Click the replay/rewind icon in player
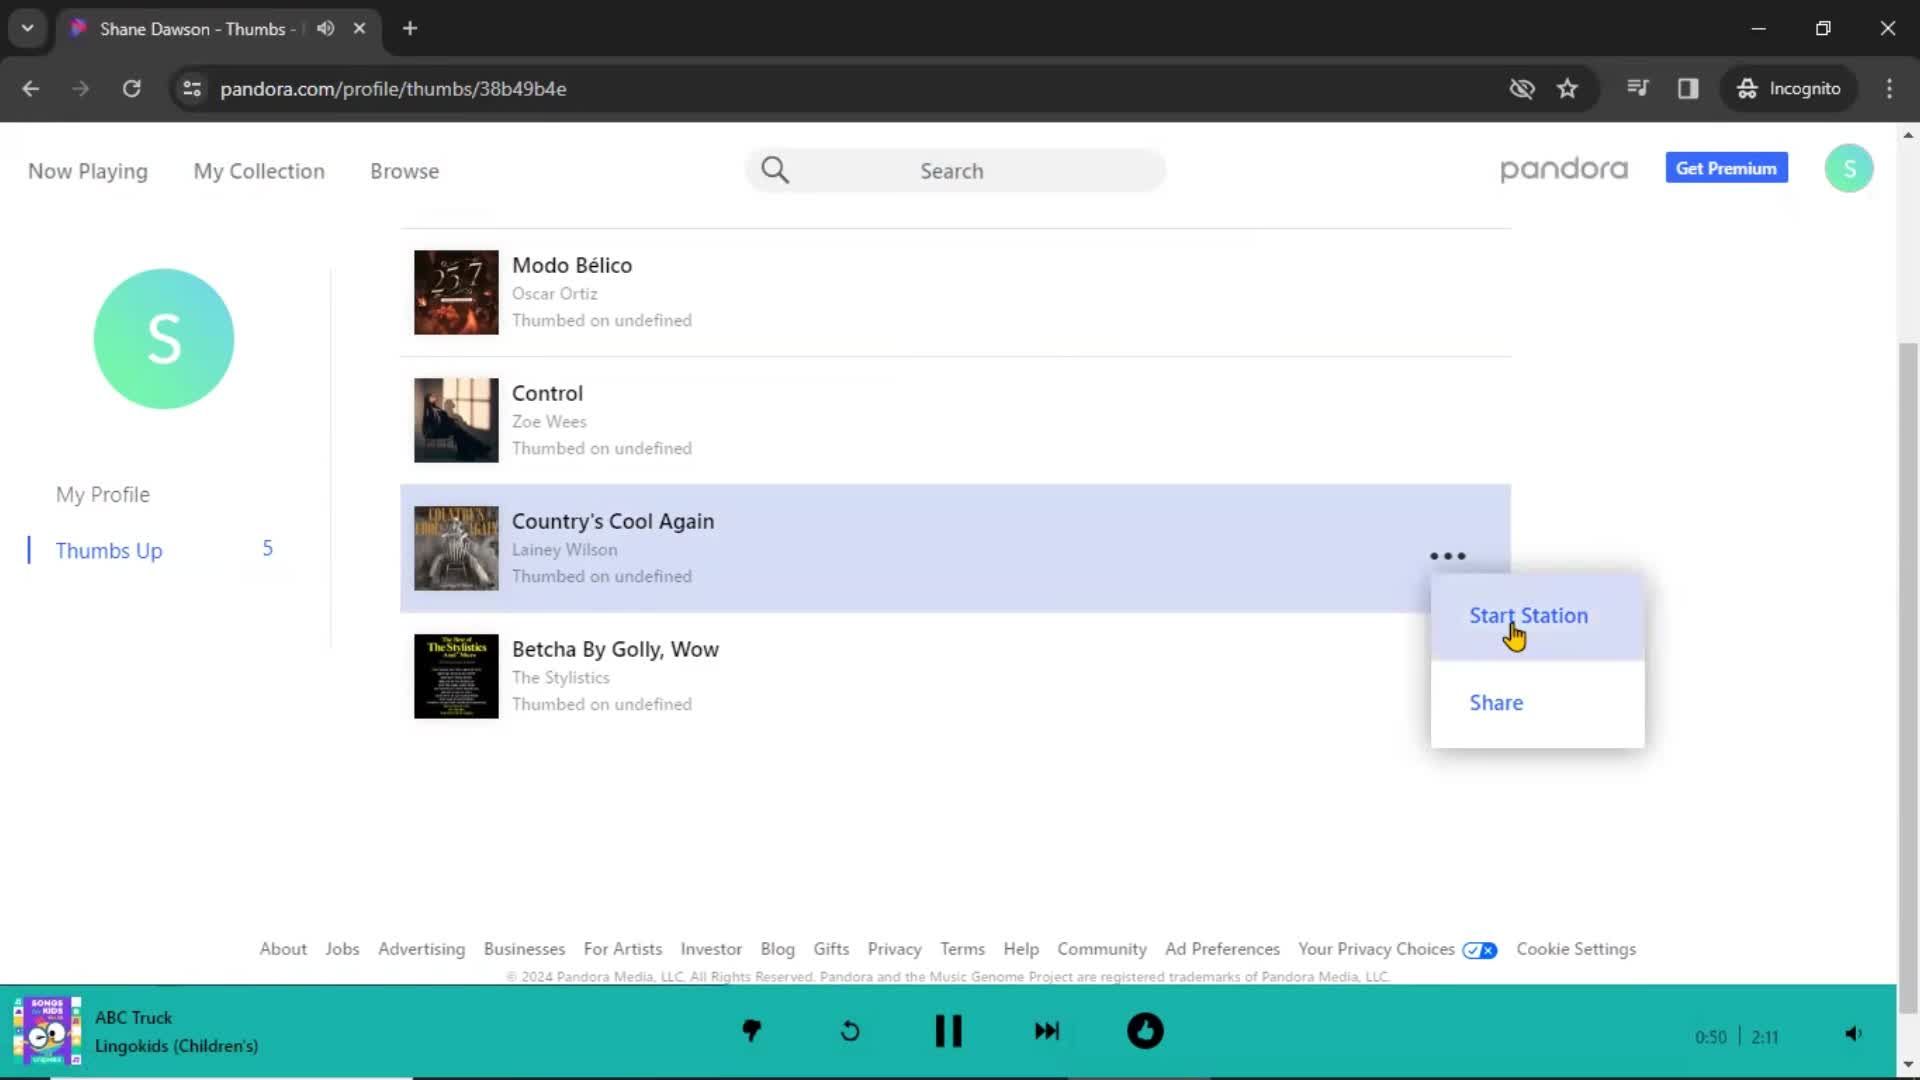This screenshot has width=1920, height=1080. [x=851, y=1030]
